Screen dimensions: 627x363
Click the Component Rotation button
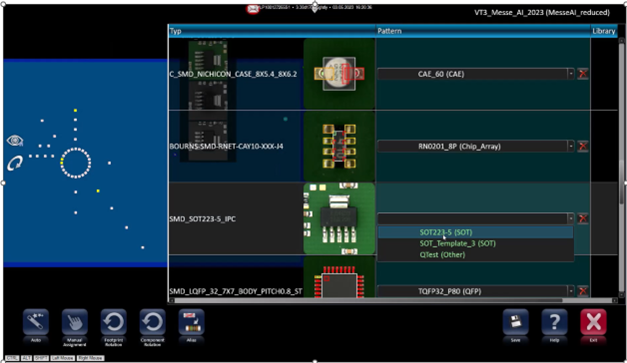pyautogui.click(x=152, y=322)
